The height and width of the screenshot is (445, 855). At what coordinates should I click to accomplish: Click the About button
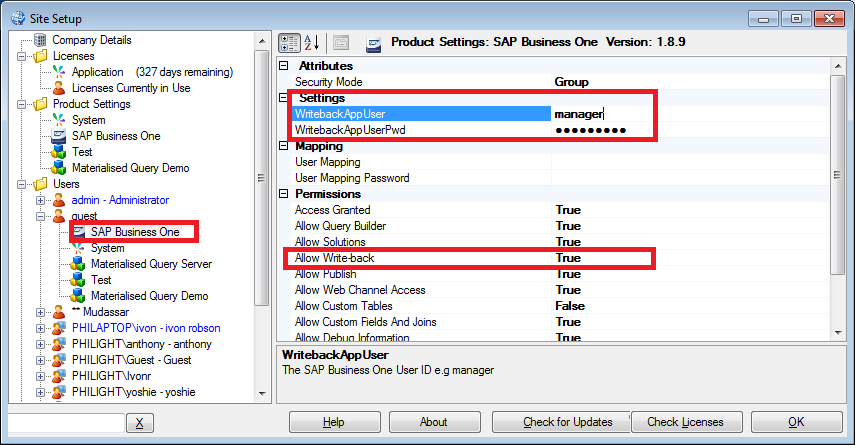click(434, 422)
